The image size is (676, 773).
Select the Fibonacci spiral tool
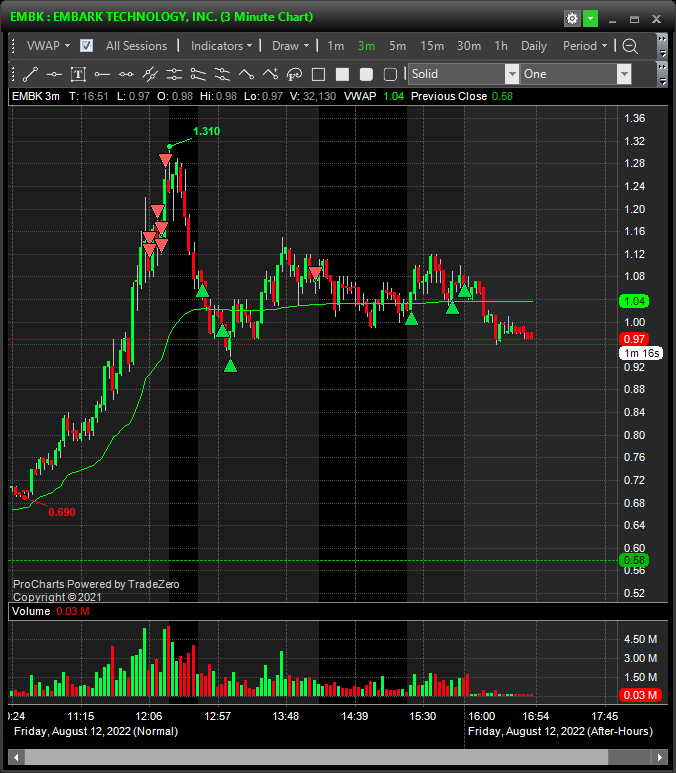click(294, 74)
